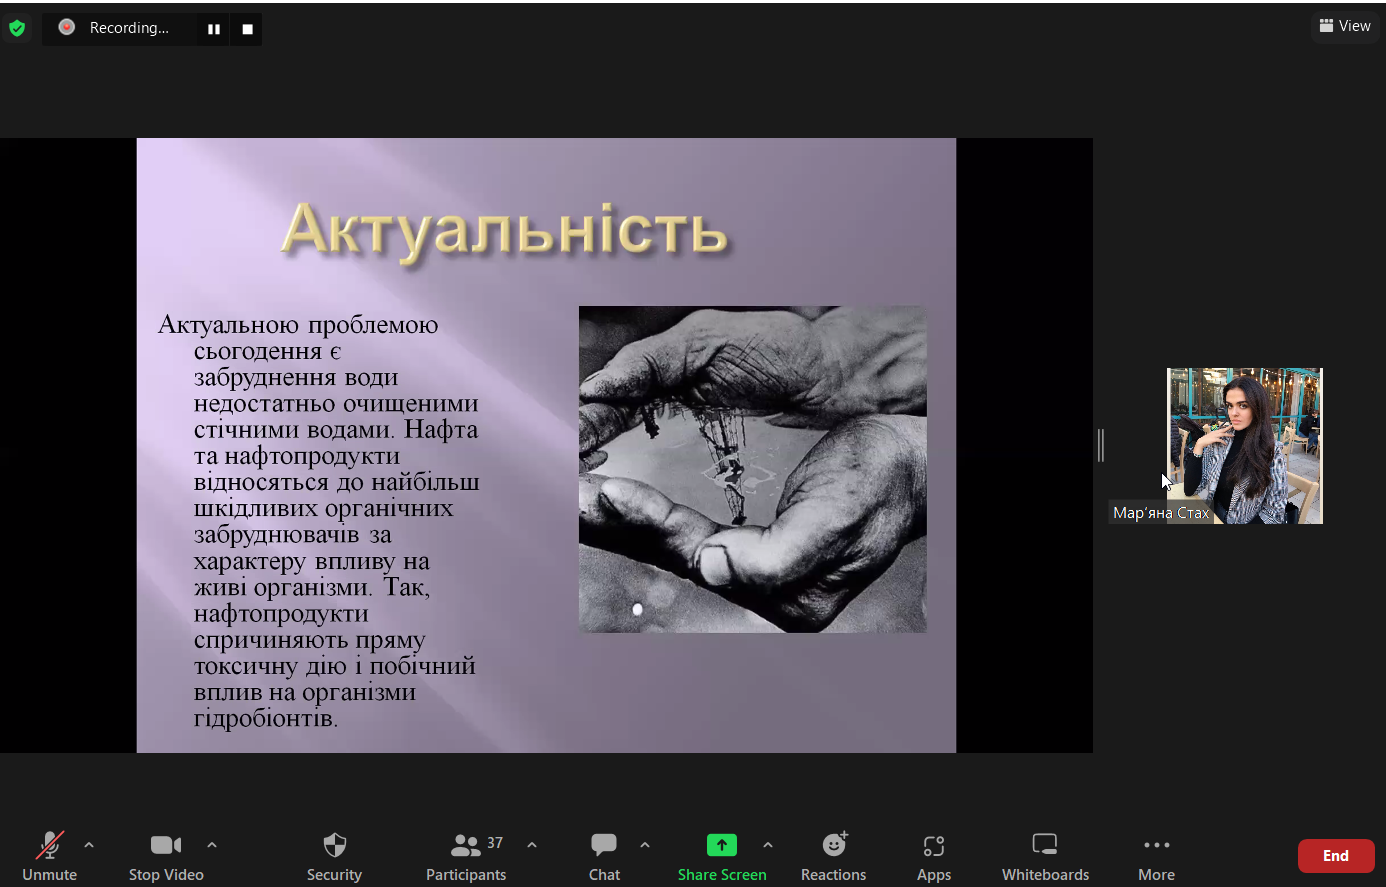The height and width of the screenshot is (887, 1386).
Task: Open the View layout options
Action: pos(1344,26)
